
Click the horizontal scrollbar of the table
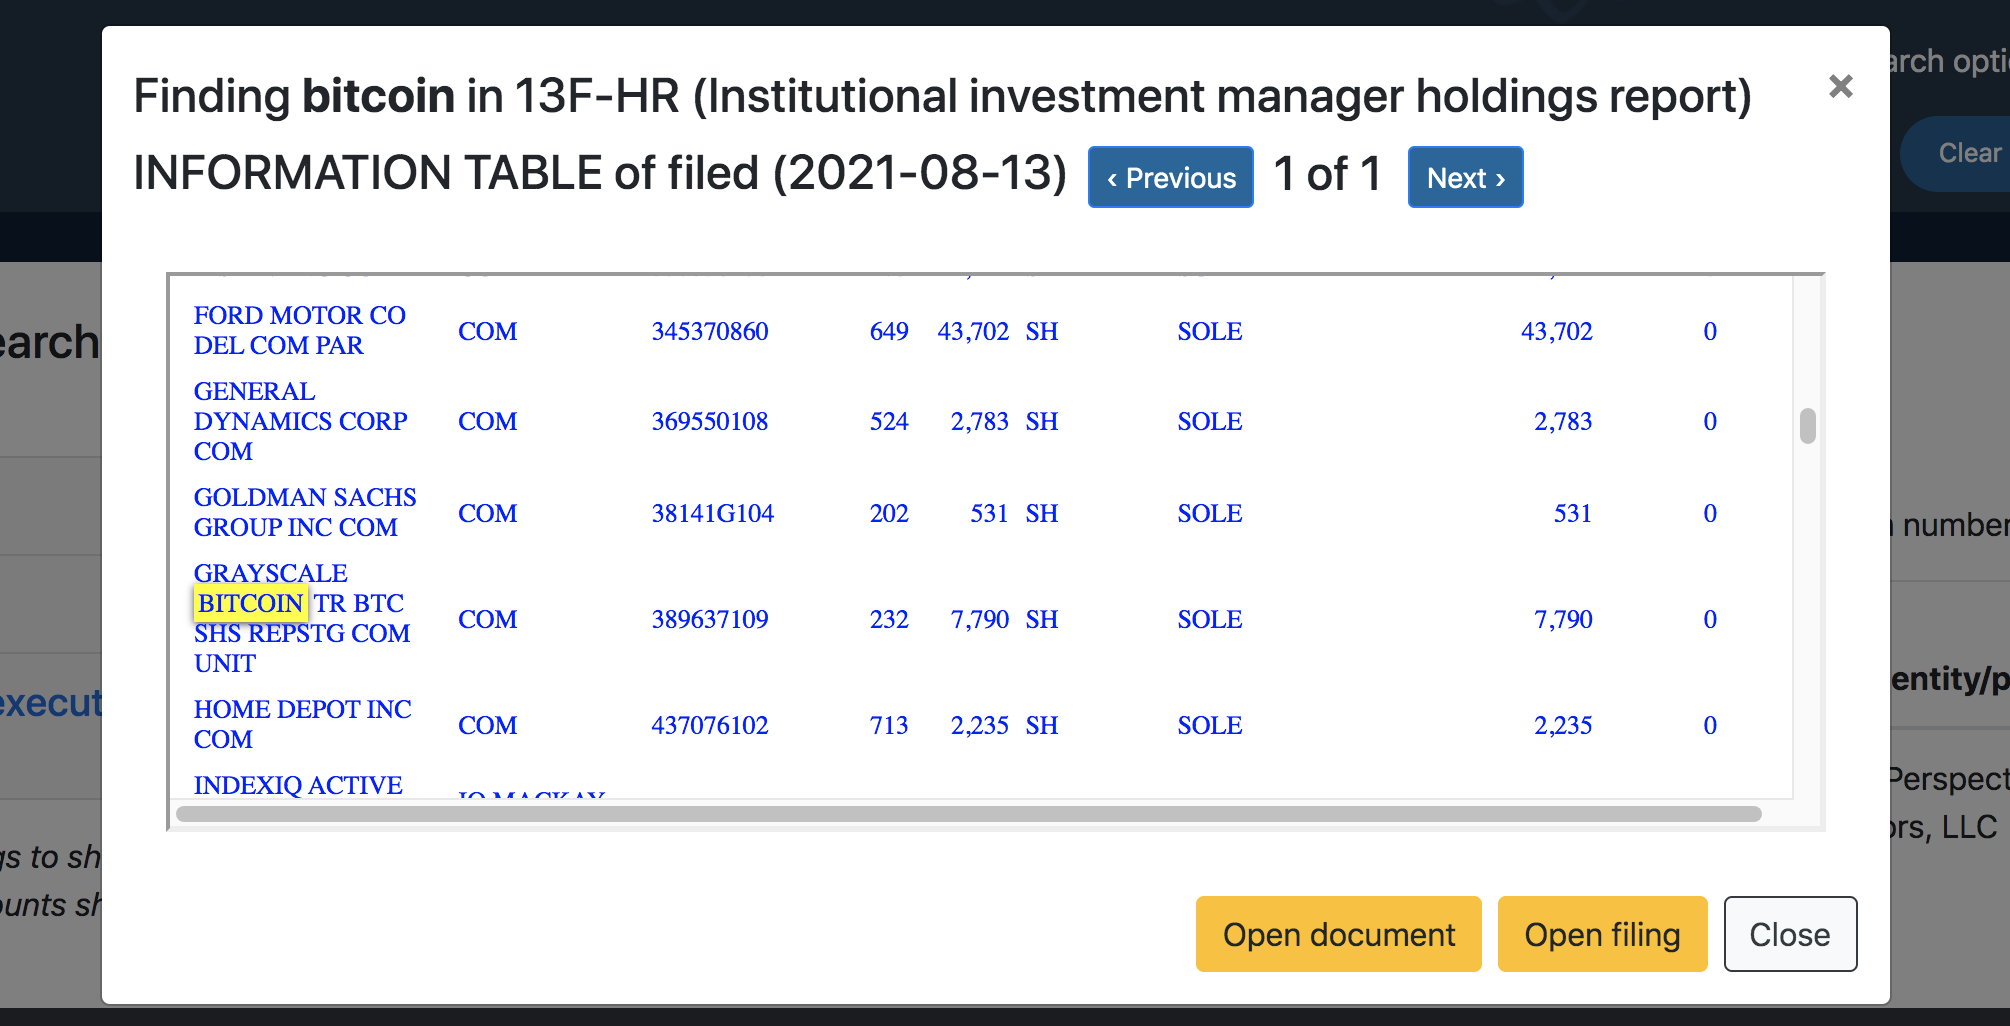(968, 814)
